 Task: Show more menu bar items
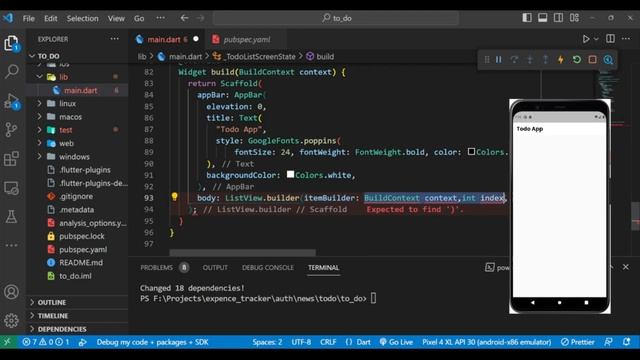[161, 18]
